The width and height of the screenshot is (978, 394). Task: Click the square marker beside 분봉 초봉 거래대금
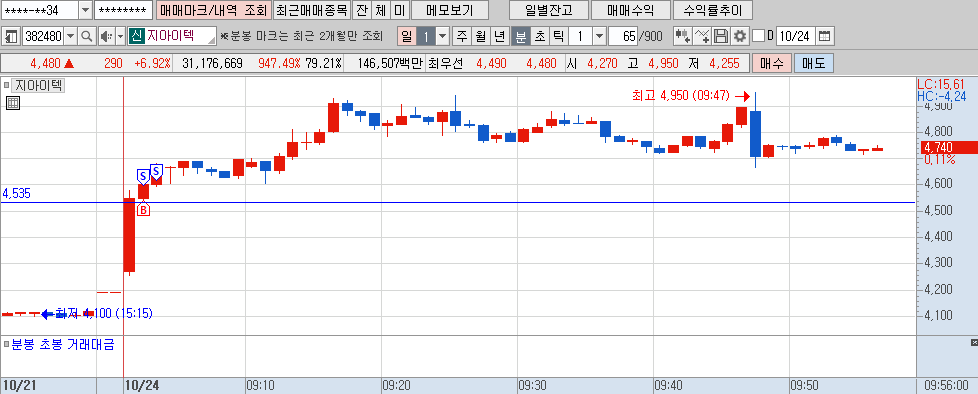[6, 344]
